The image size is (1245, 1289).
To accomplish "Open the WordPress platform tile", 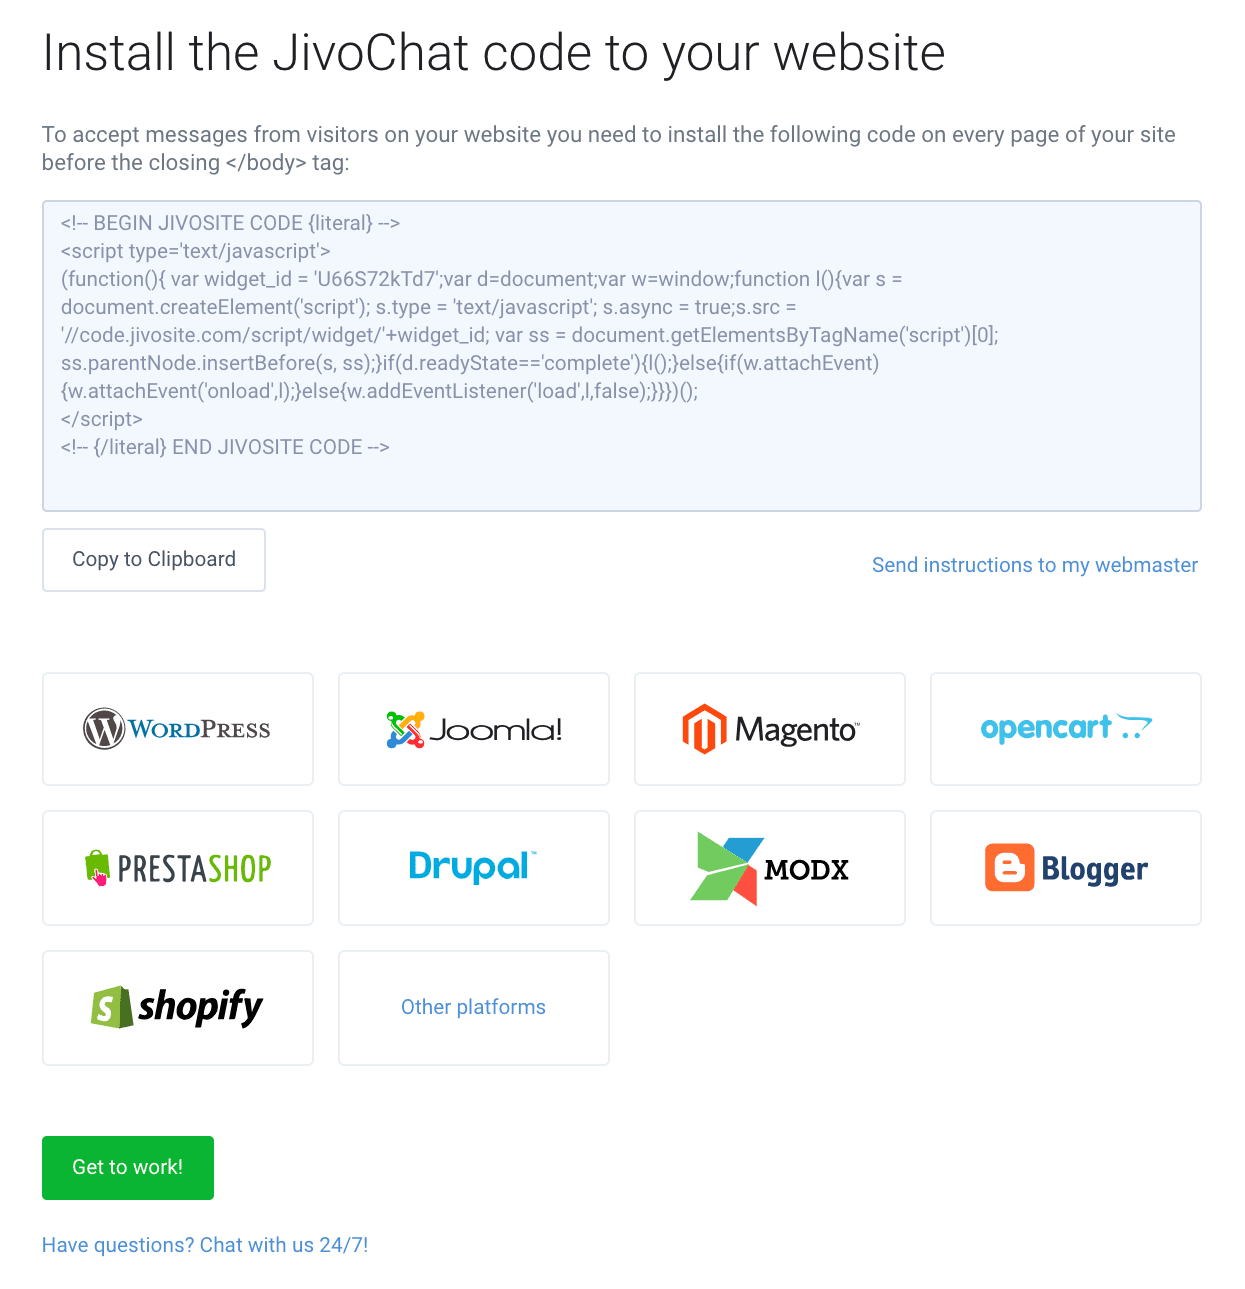I will pos(178,729).
